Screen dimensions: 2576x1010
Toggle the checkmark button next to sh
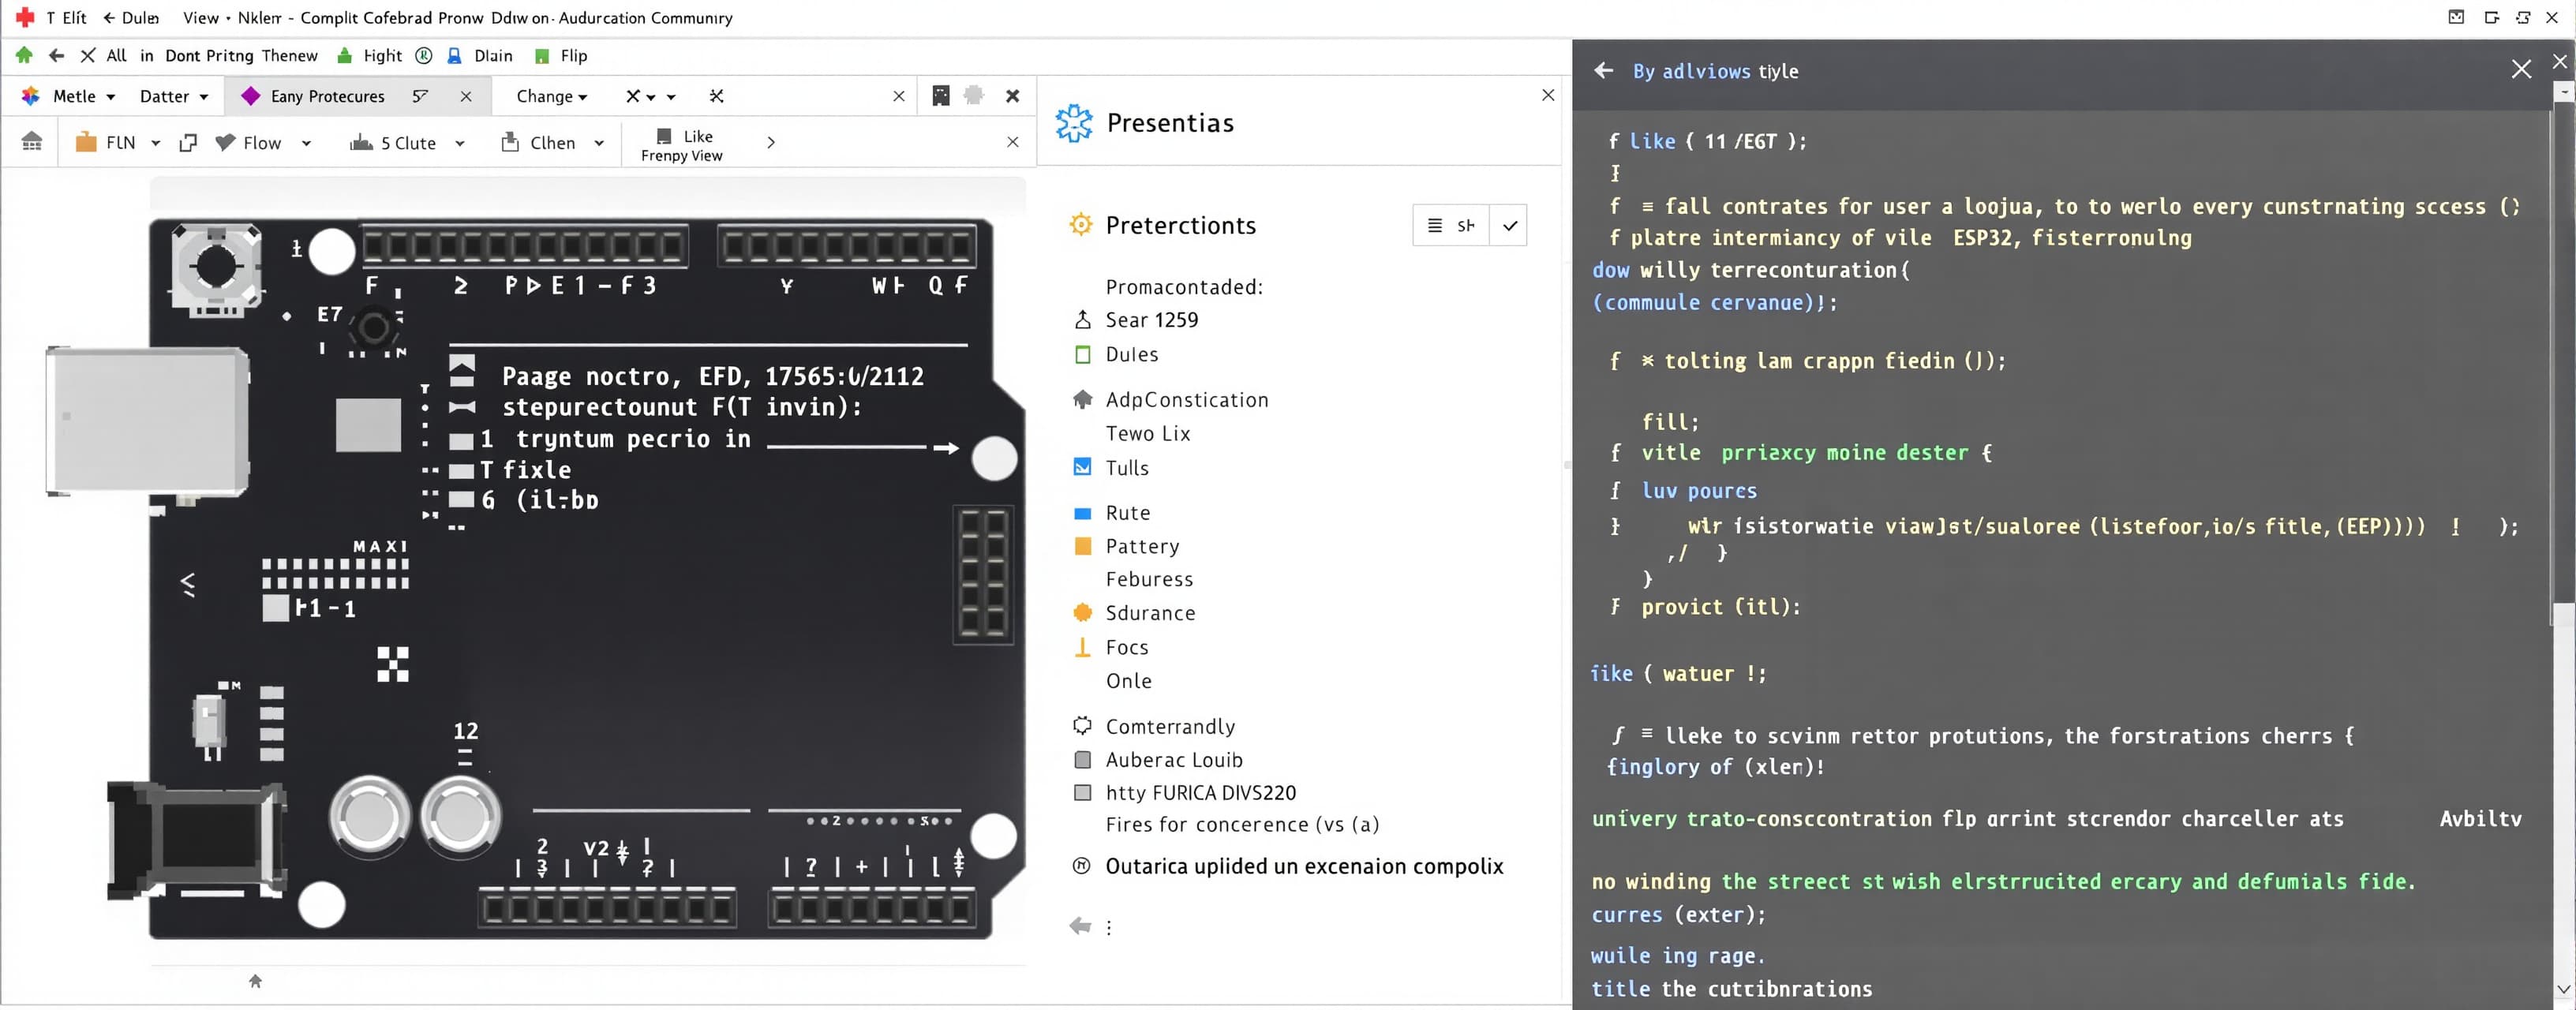1509,225
